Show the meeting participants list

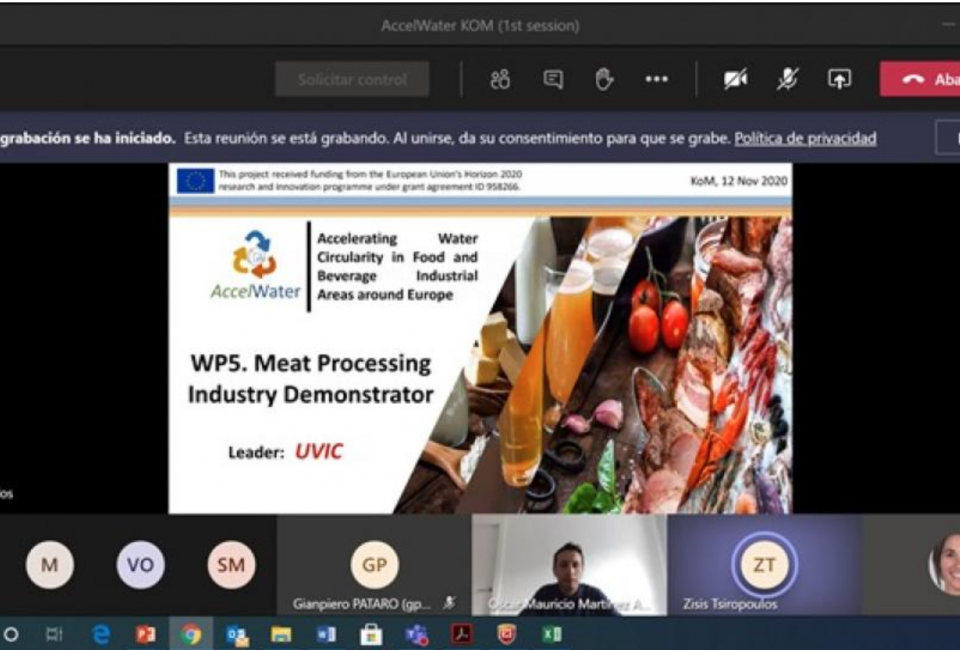point(500,80)
